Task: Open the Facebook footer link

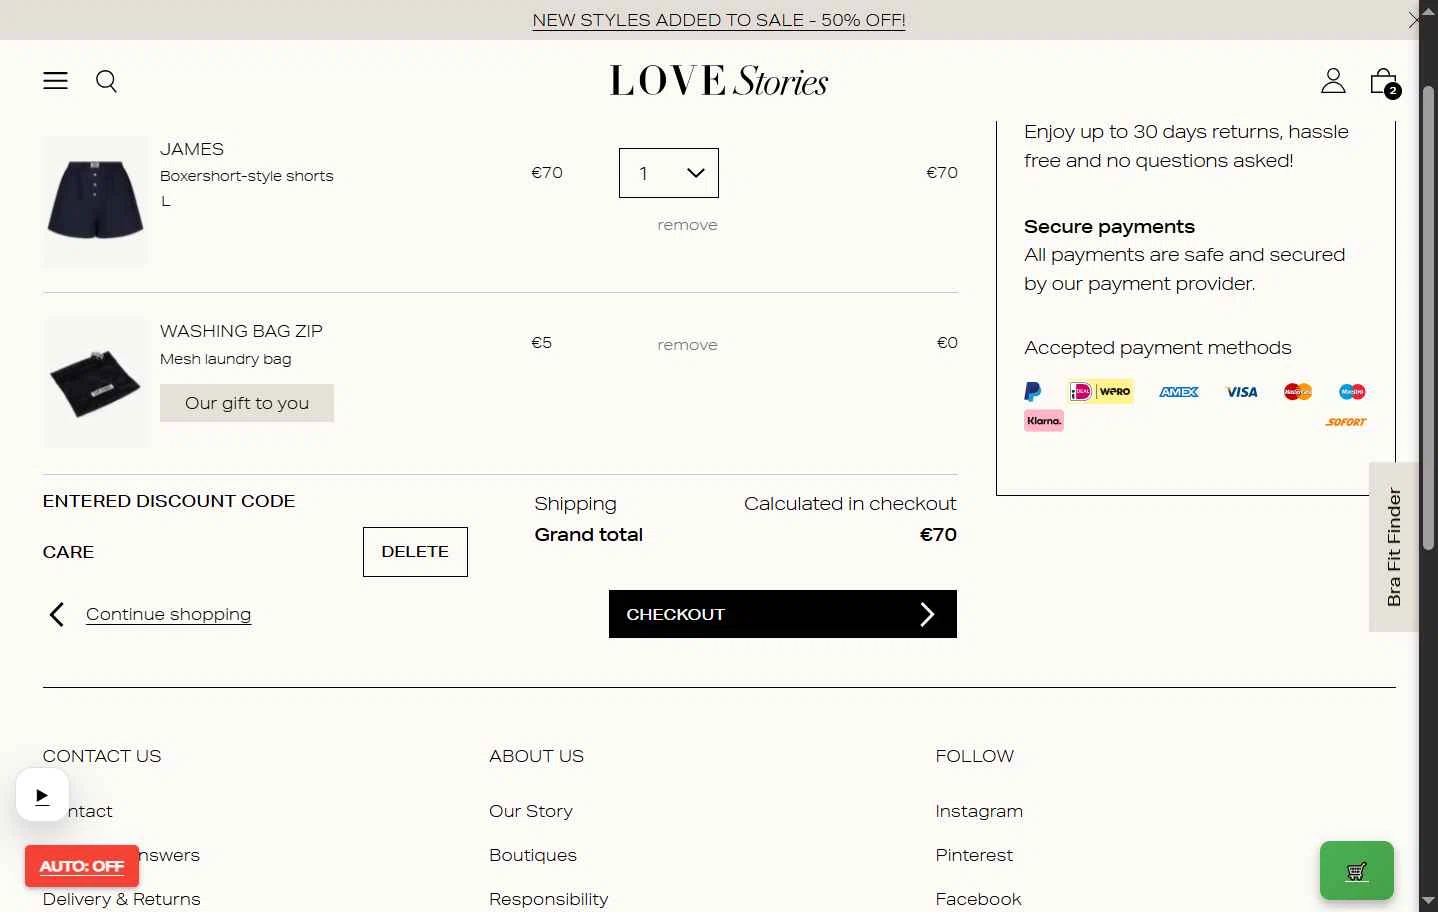Action: click(978, 899)
